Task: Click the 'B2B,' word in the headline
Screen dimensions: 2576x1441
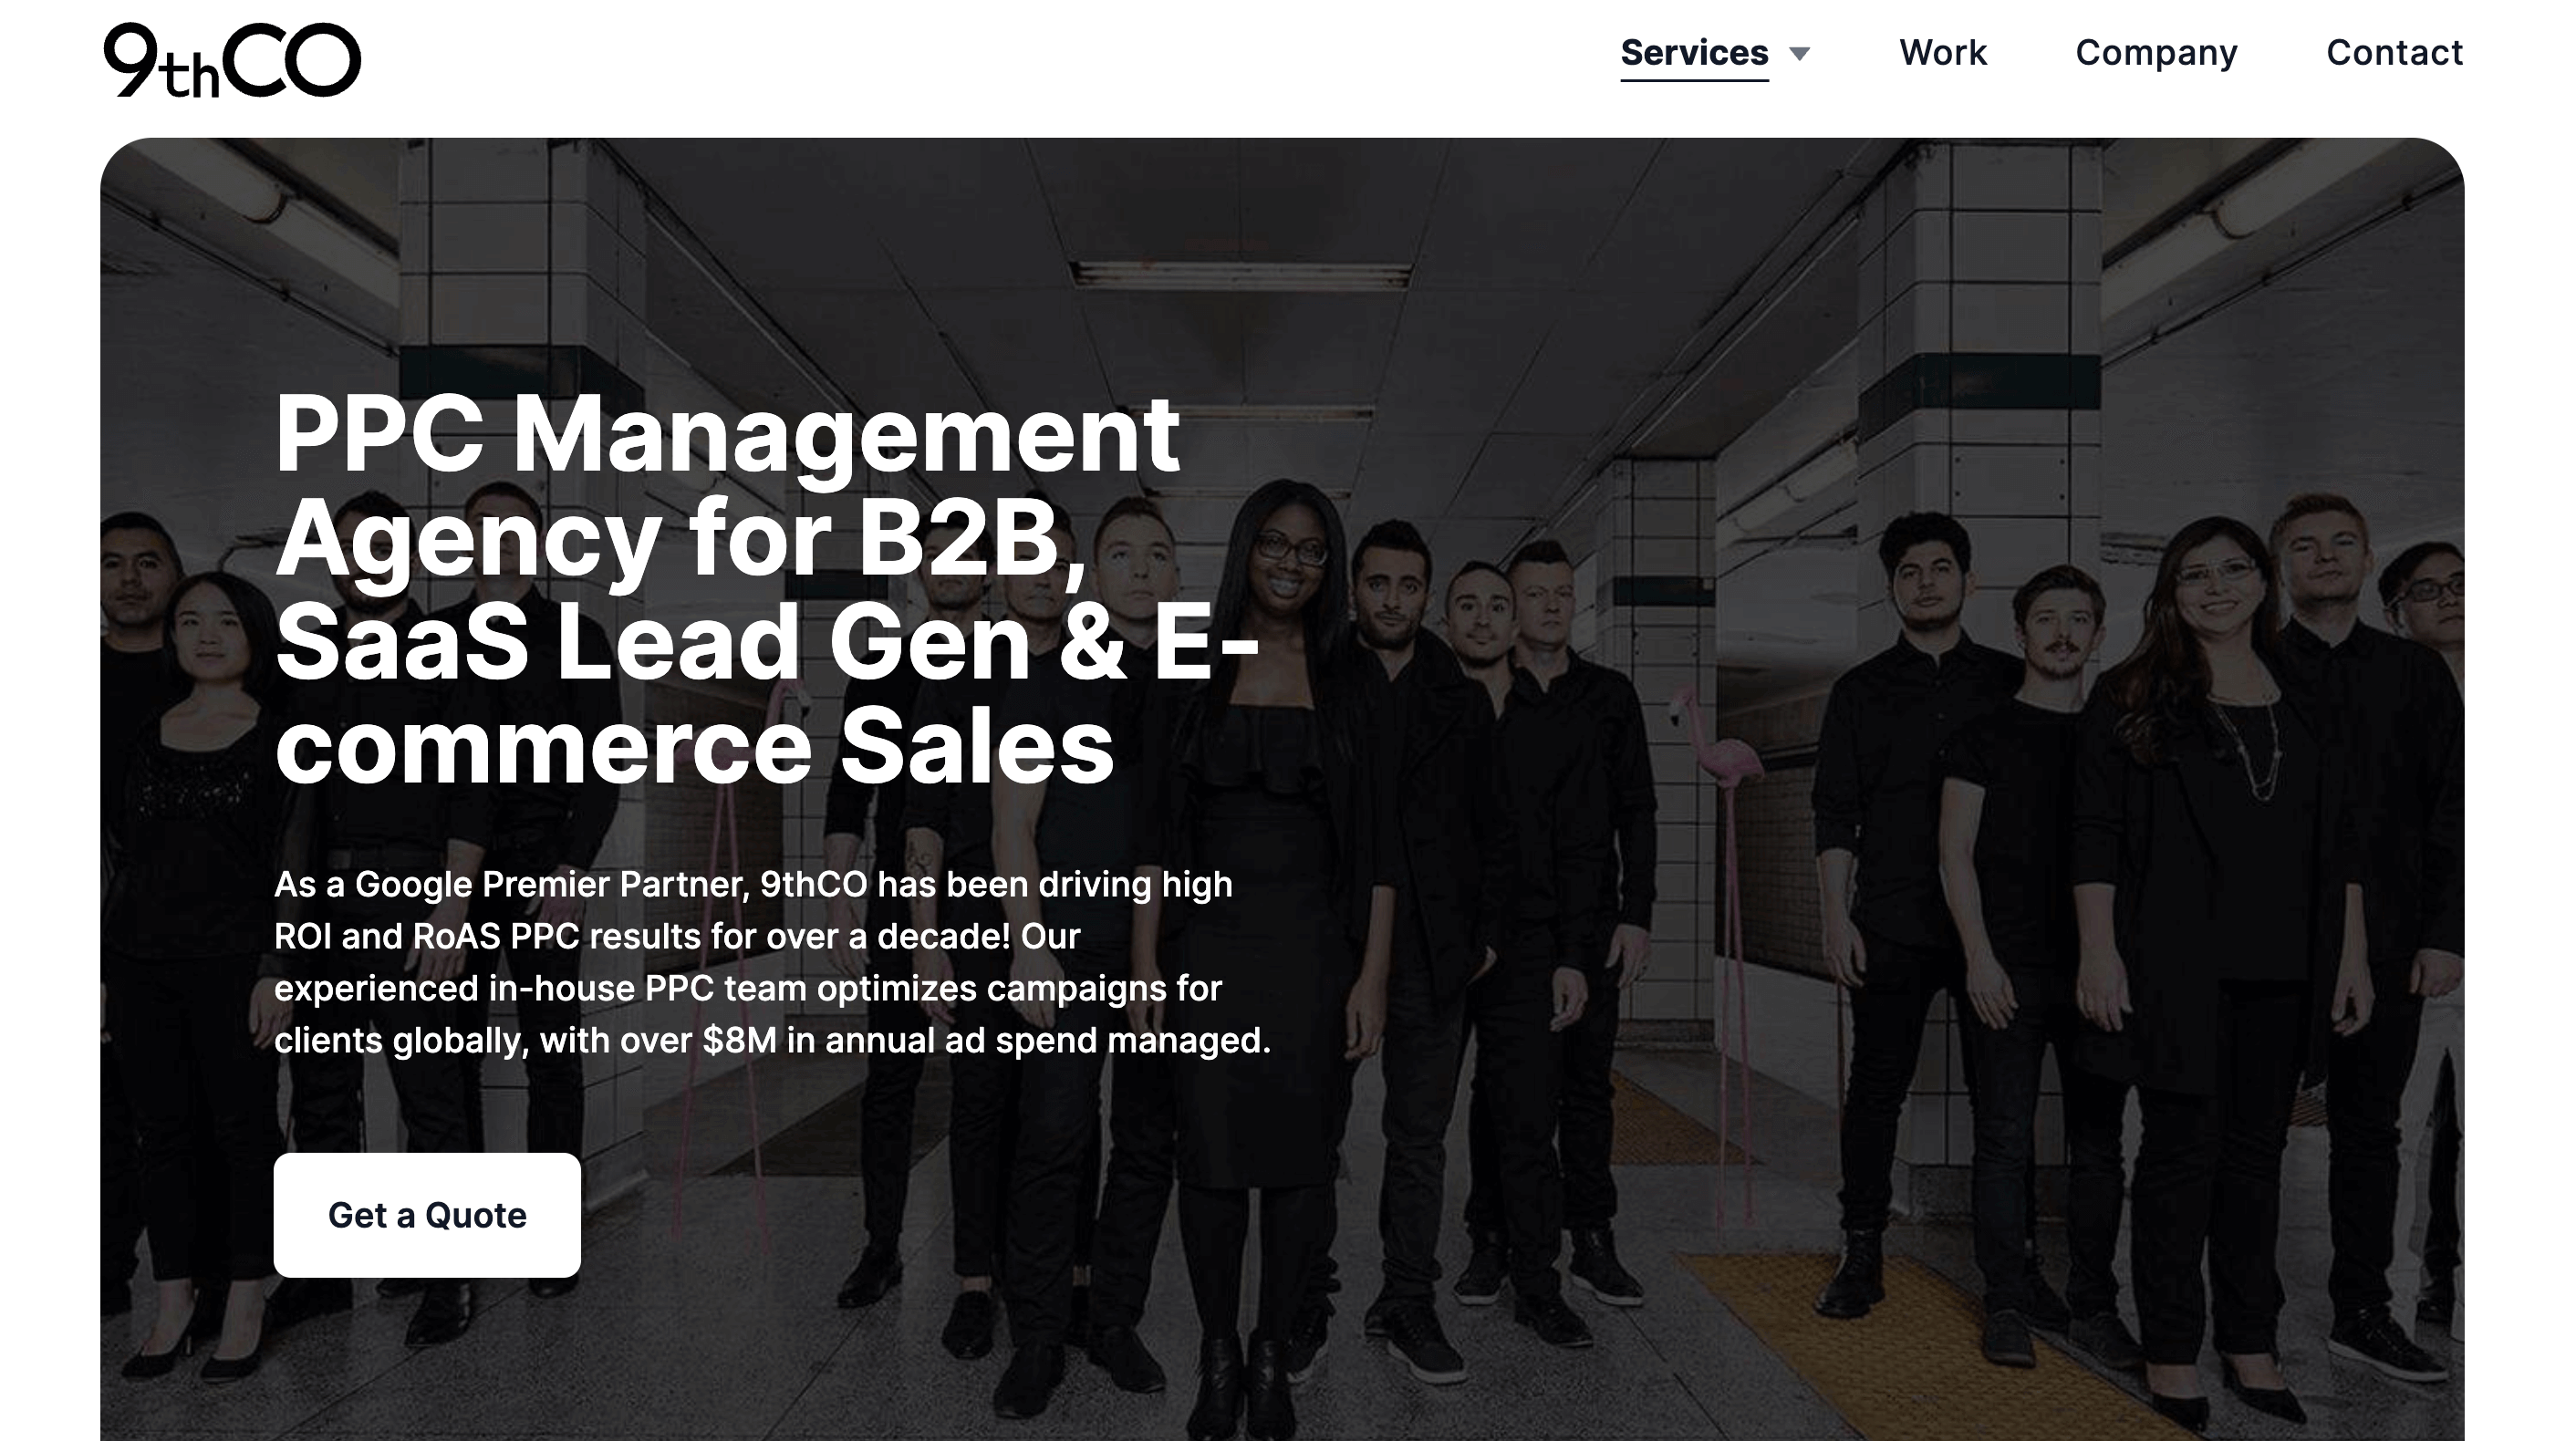Action: click(972, 541)
